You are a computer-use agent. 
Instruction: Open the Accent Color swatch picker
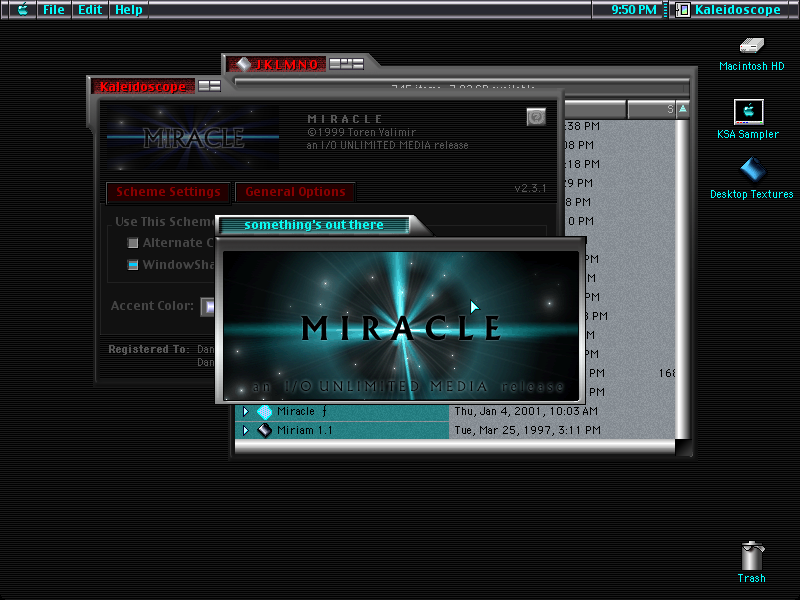(x=208, y=306)
